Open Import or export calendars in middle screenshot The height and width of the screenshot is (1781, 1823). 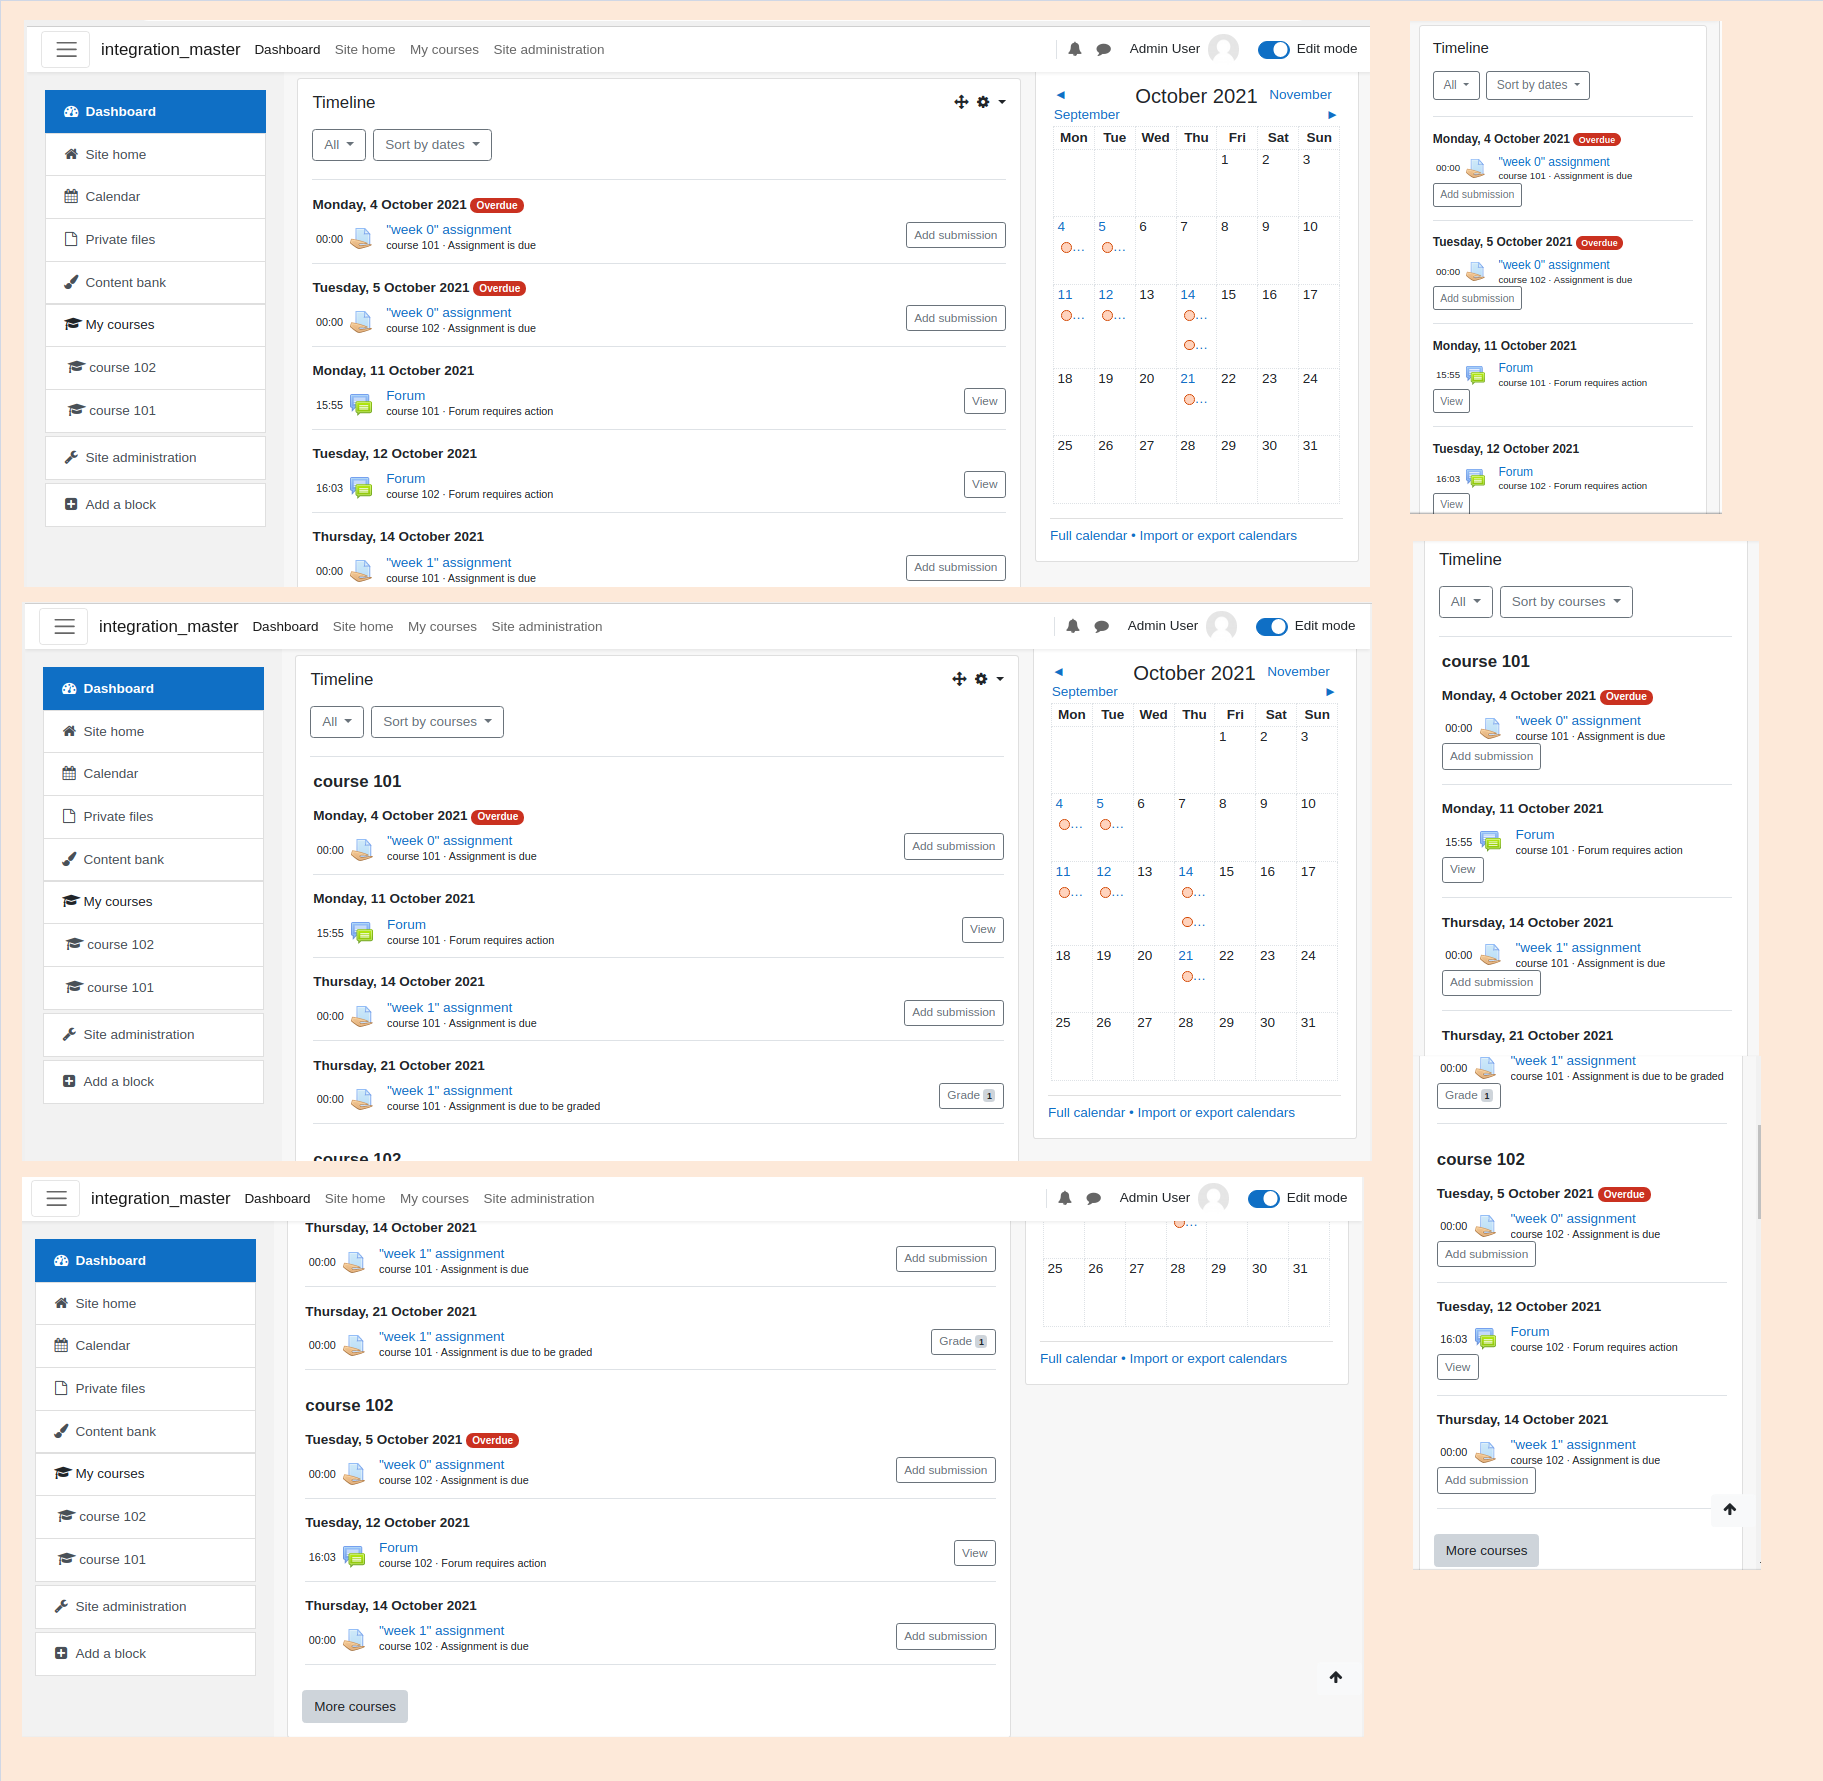pyautogui.click(x=1216, y=1113)
